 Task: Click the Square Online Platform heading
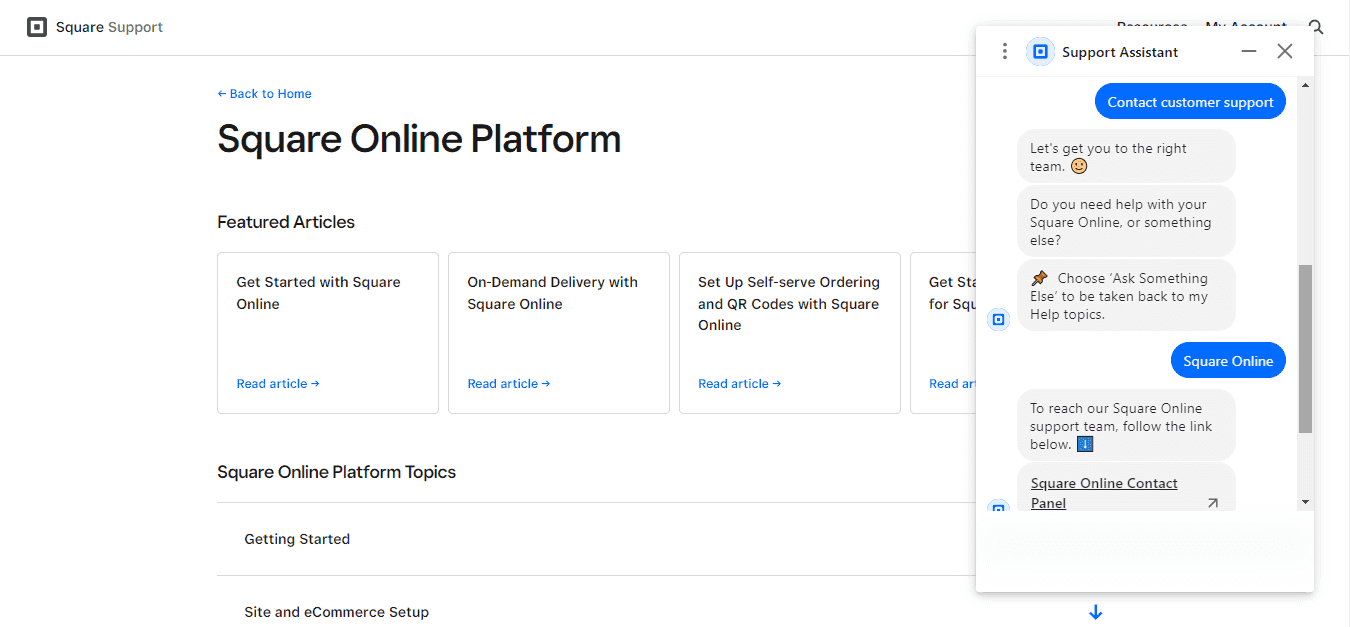point(419,138)
